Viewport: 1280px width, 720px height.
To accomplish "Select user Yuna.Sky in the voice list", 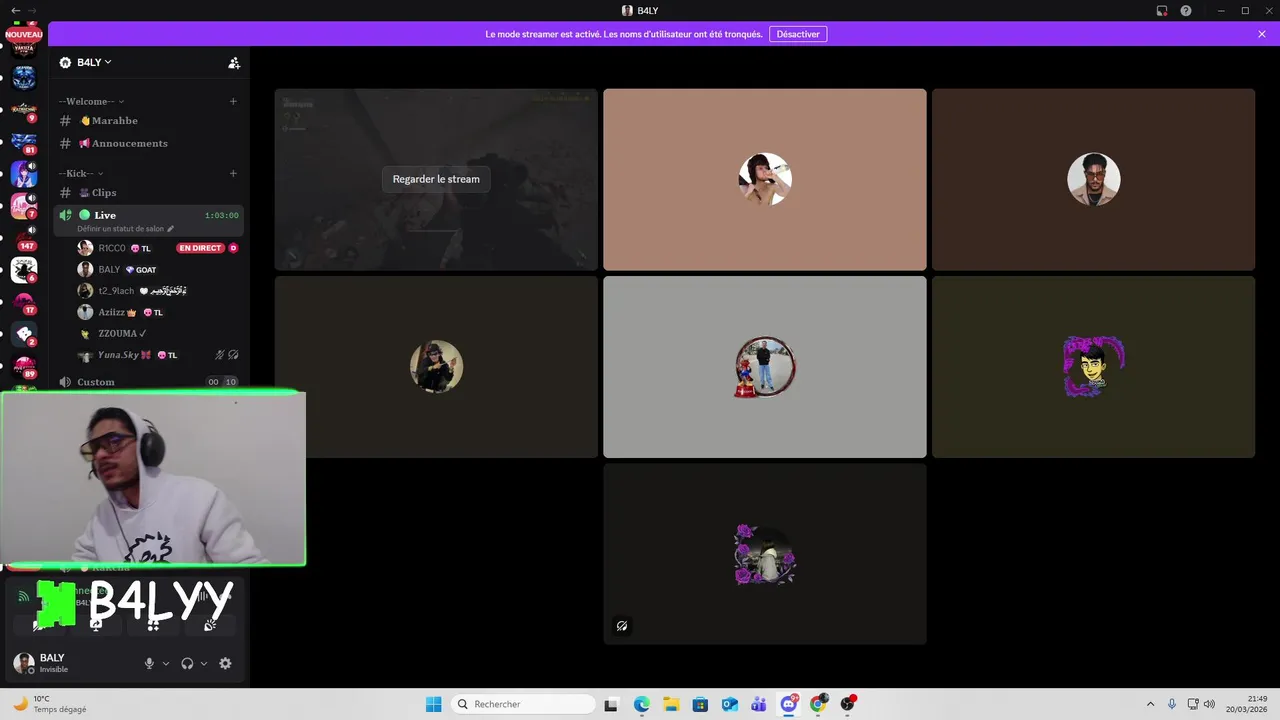I will (x=157, y=355).
